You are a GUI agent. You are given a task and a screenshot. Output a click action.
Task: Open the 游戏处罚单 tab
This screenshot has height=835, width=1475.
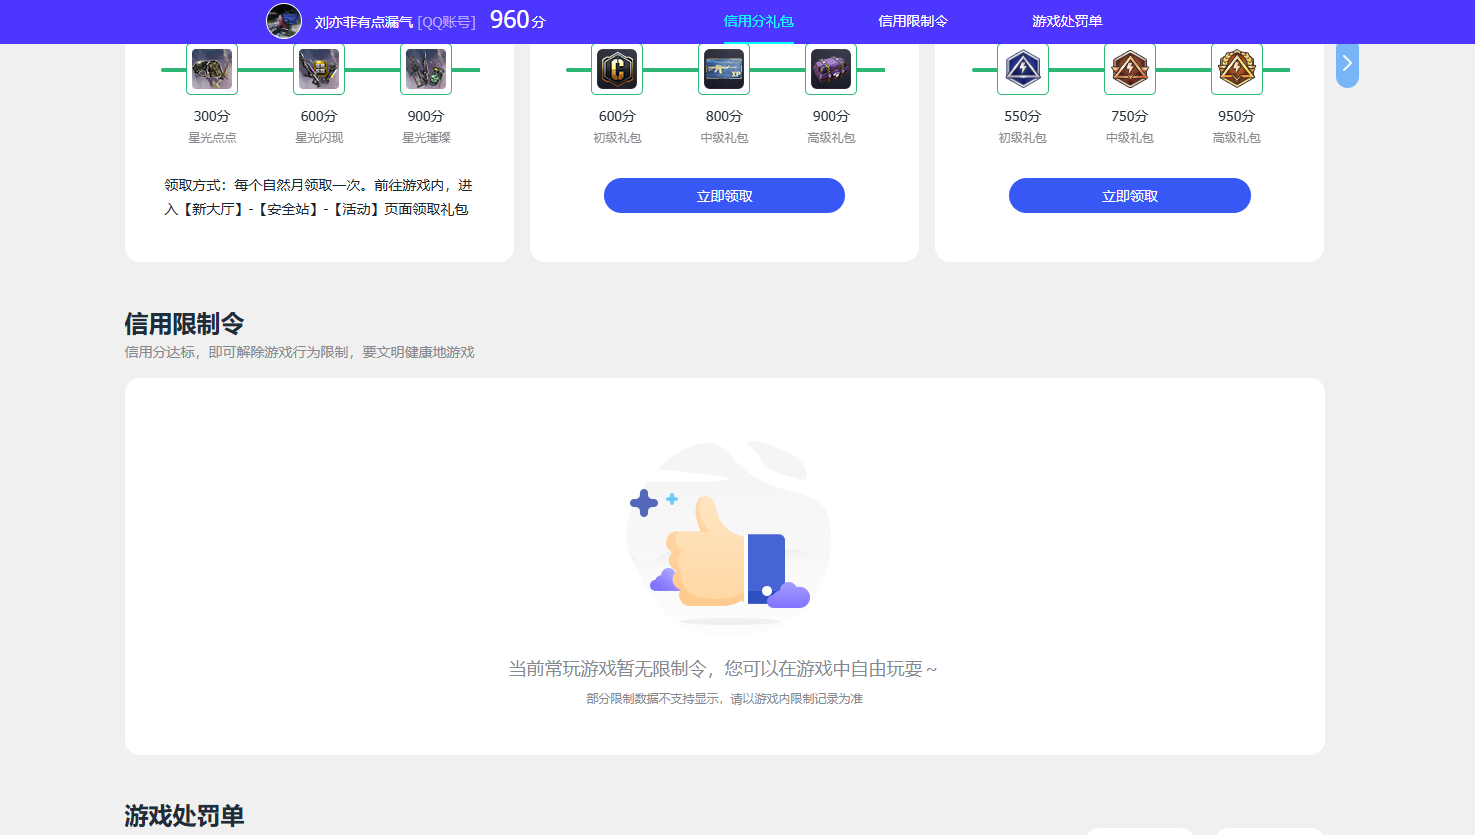pyautogui.click(x=1067, y=20)
